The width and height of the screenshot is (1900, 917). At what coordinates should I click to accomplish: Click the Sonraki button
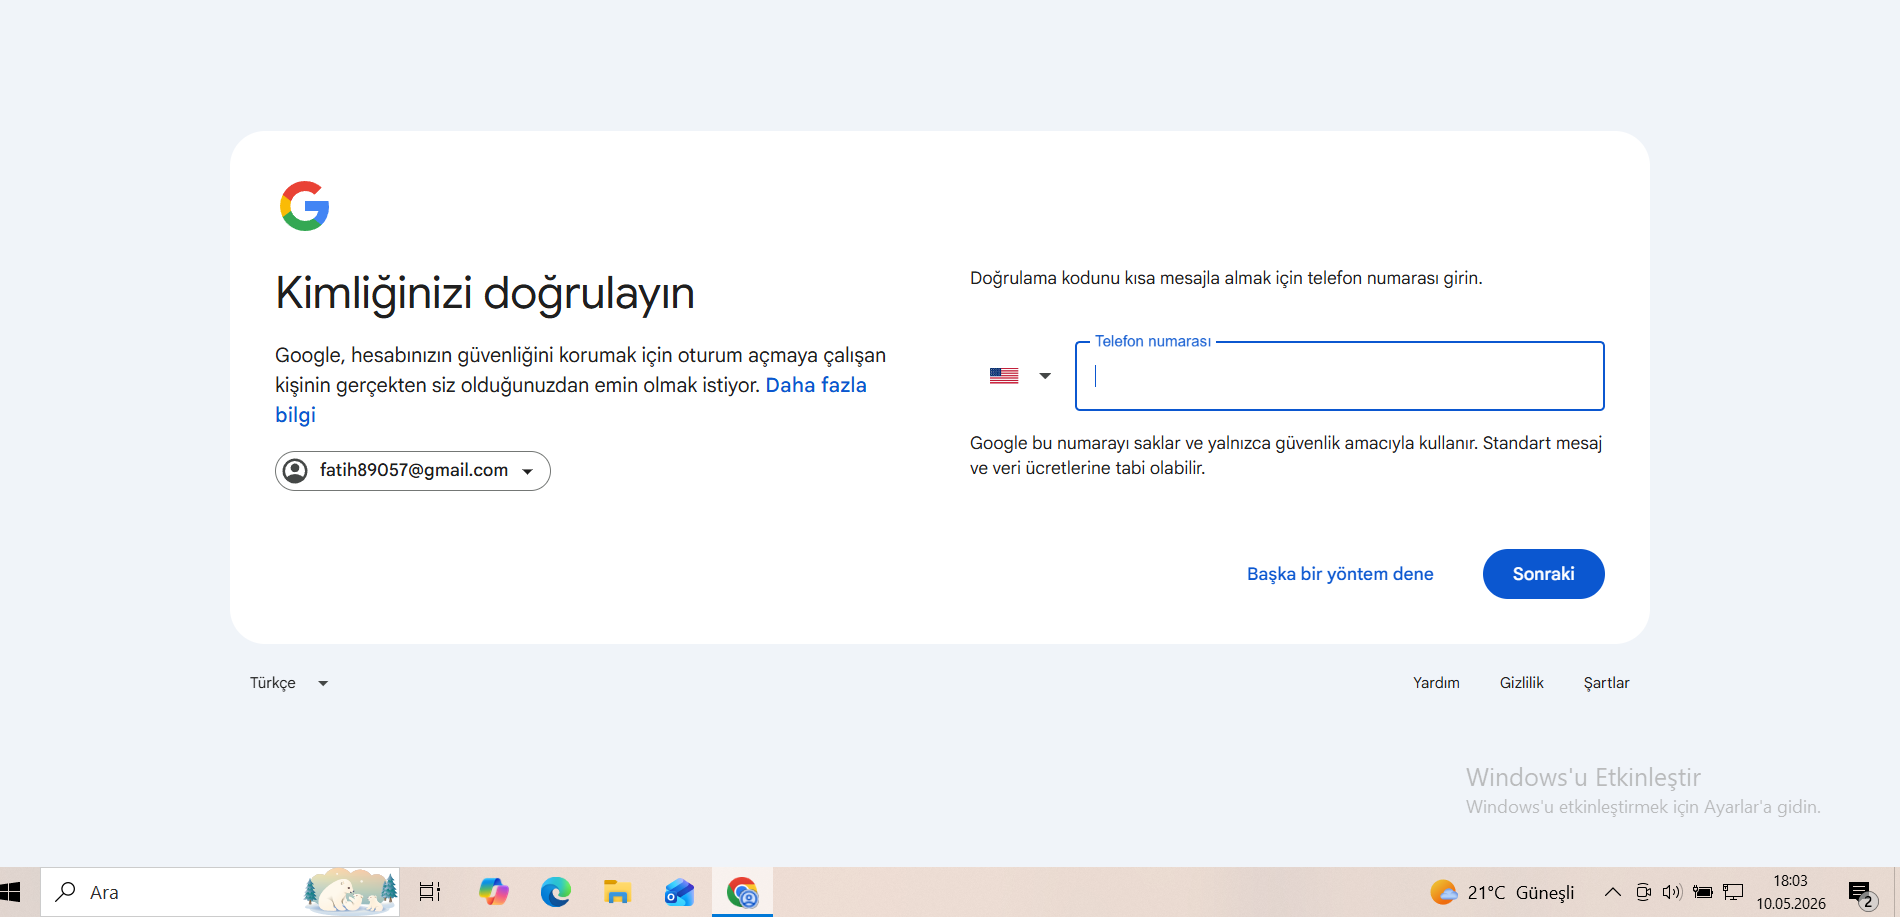pos(1543,574)
